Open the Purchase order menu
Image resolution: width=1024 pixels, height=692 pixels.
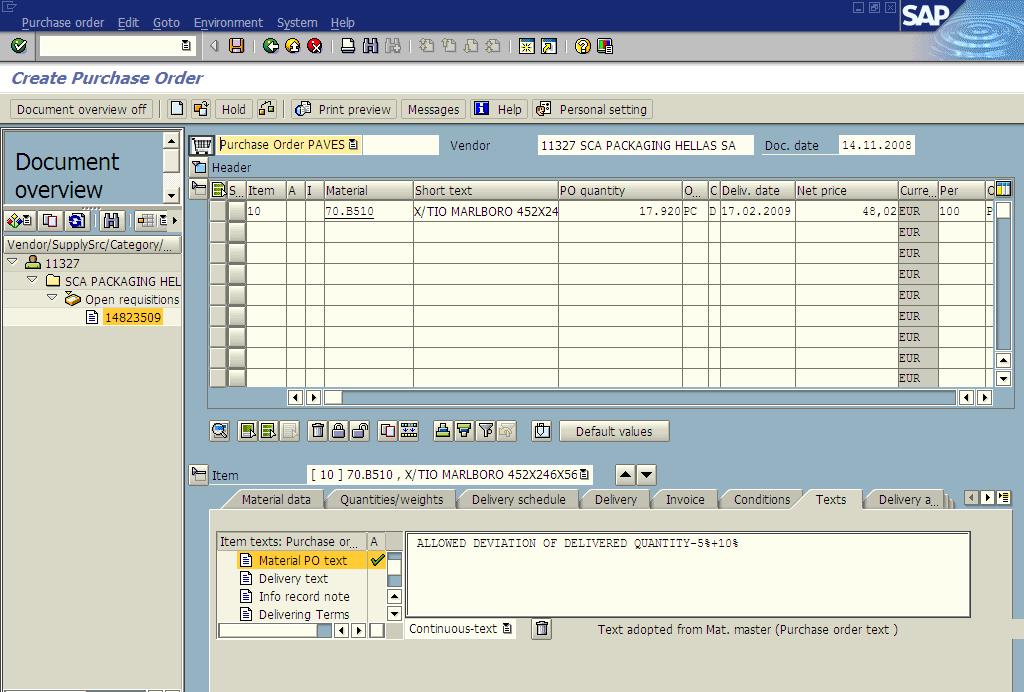tap(63, 23)
